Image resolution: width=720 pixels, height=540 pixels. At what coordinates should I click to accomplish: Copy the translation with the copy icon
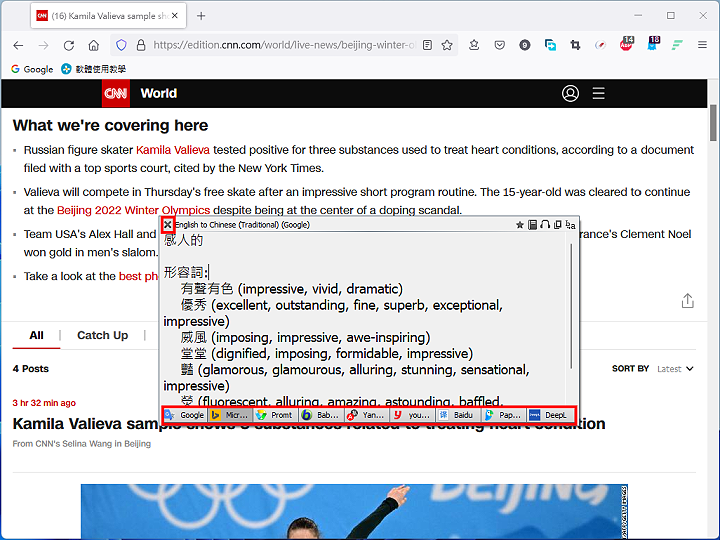(x=557, y=225)
